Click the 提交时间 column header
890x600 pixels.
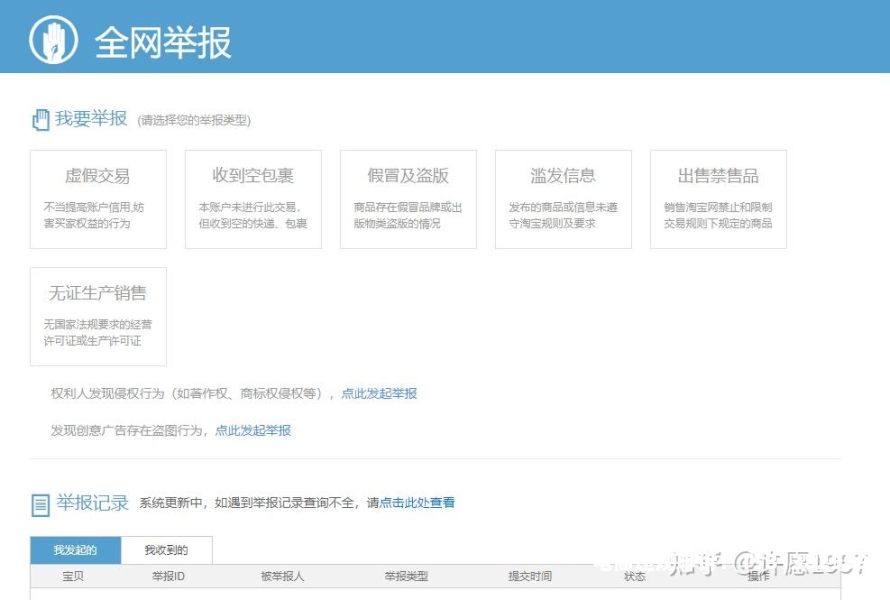pyautogui.click(x=529, y=577)
